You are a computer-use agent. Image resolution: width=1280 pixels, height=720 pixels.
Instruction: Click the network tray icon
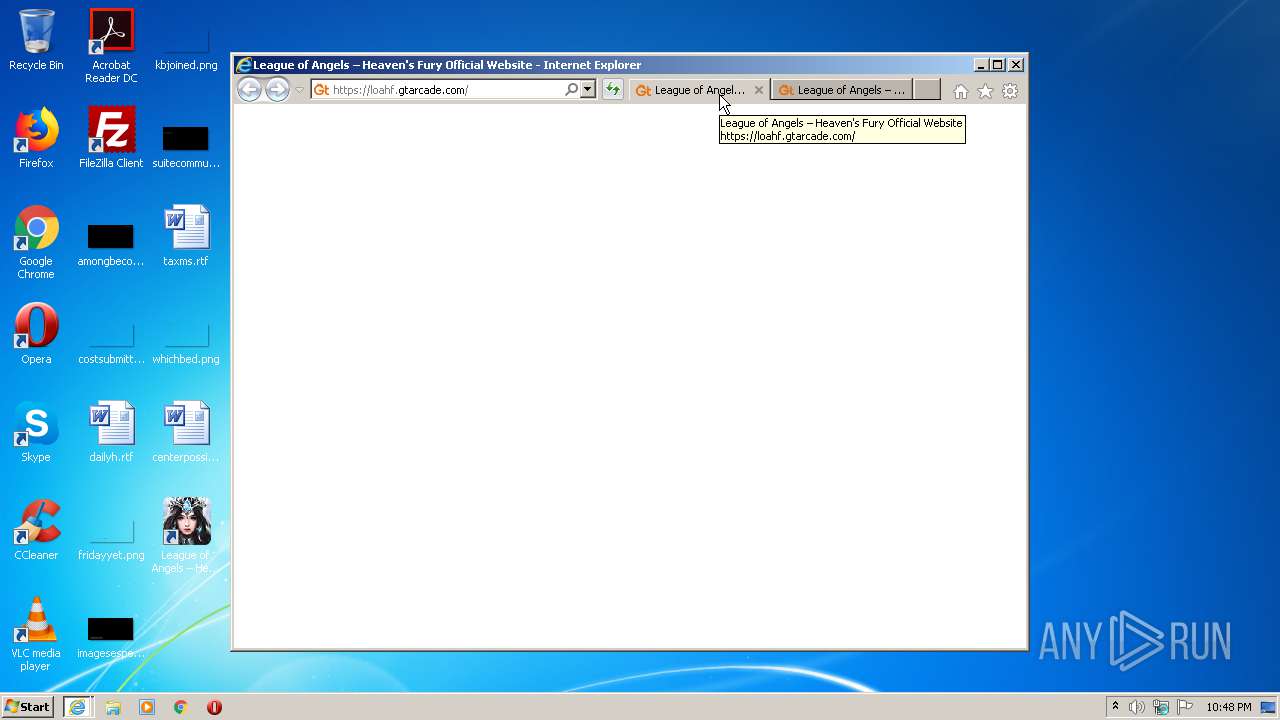(1161, 707)
